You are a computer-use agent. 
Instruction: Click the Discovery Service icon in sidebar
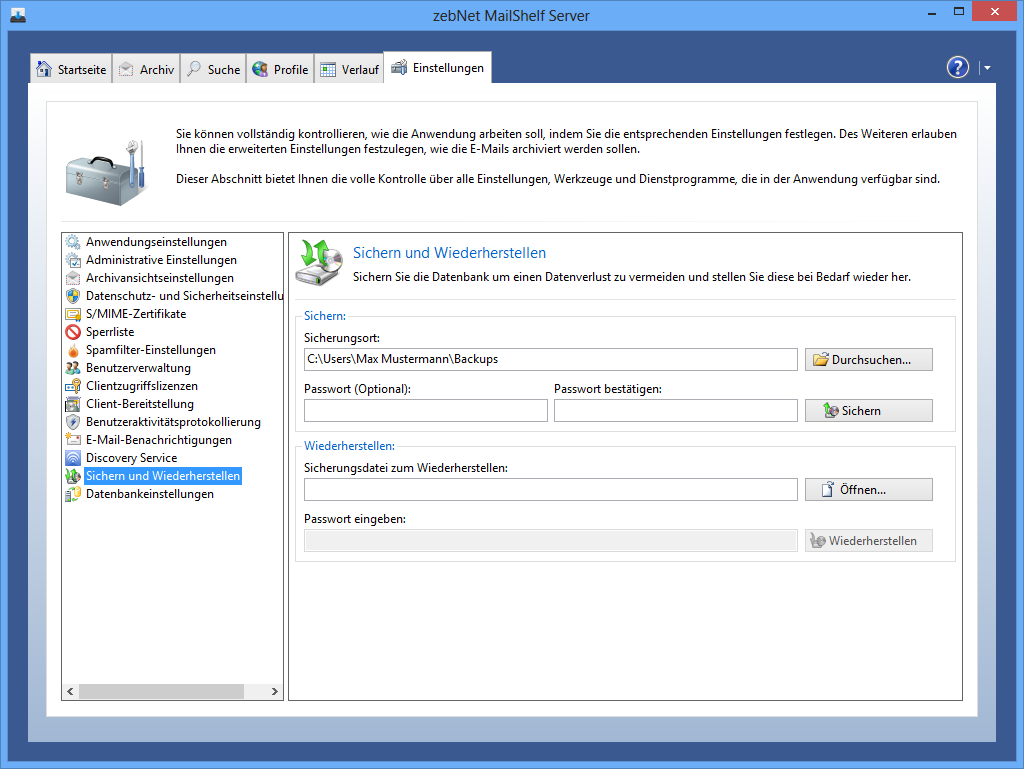click(x=73, y=458)
